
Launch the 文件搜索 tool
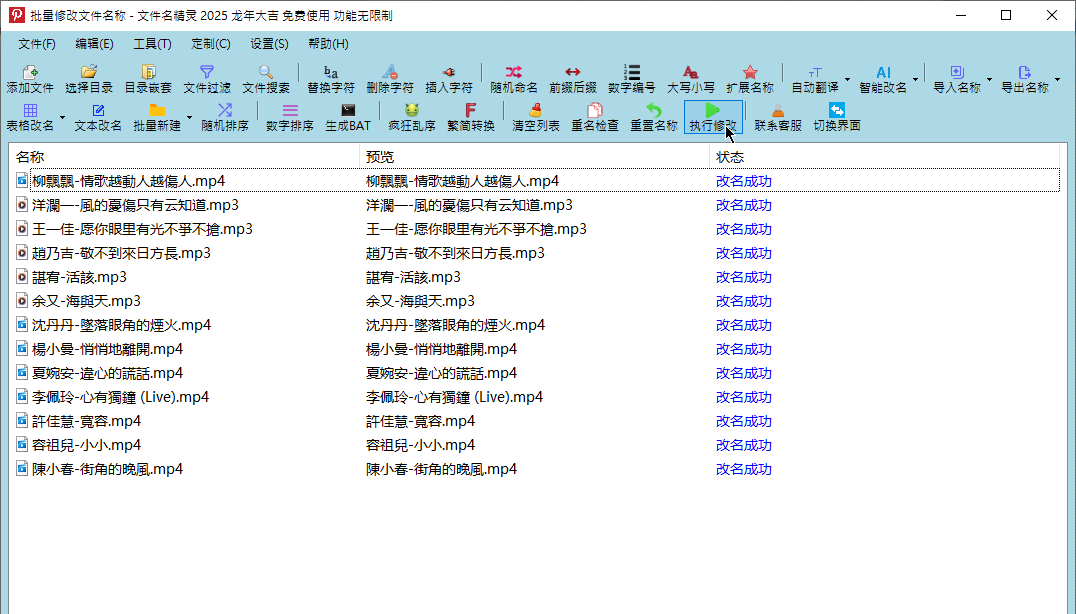click(266, 80)
